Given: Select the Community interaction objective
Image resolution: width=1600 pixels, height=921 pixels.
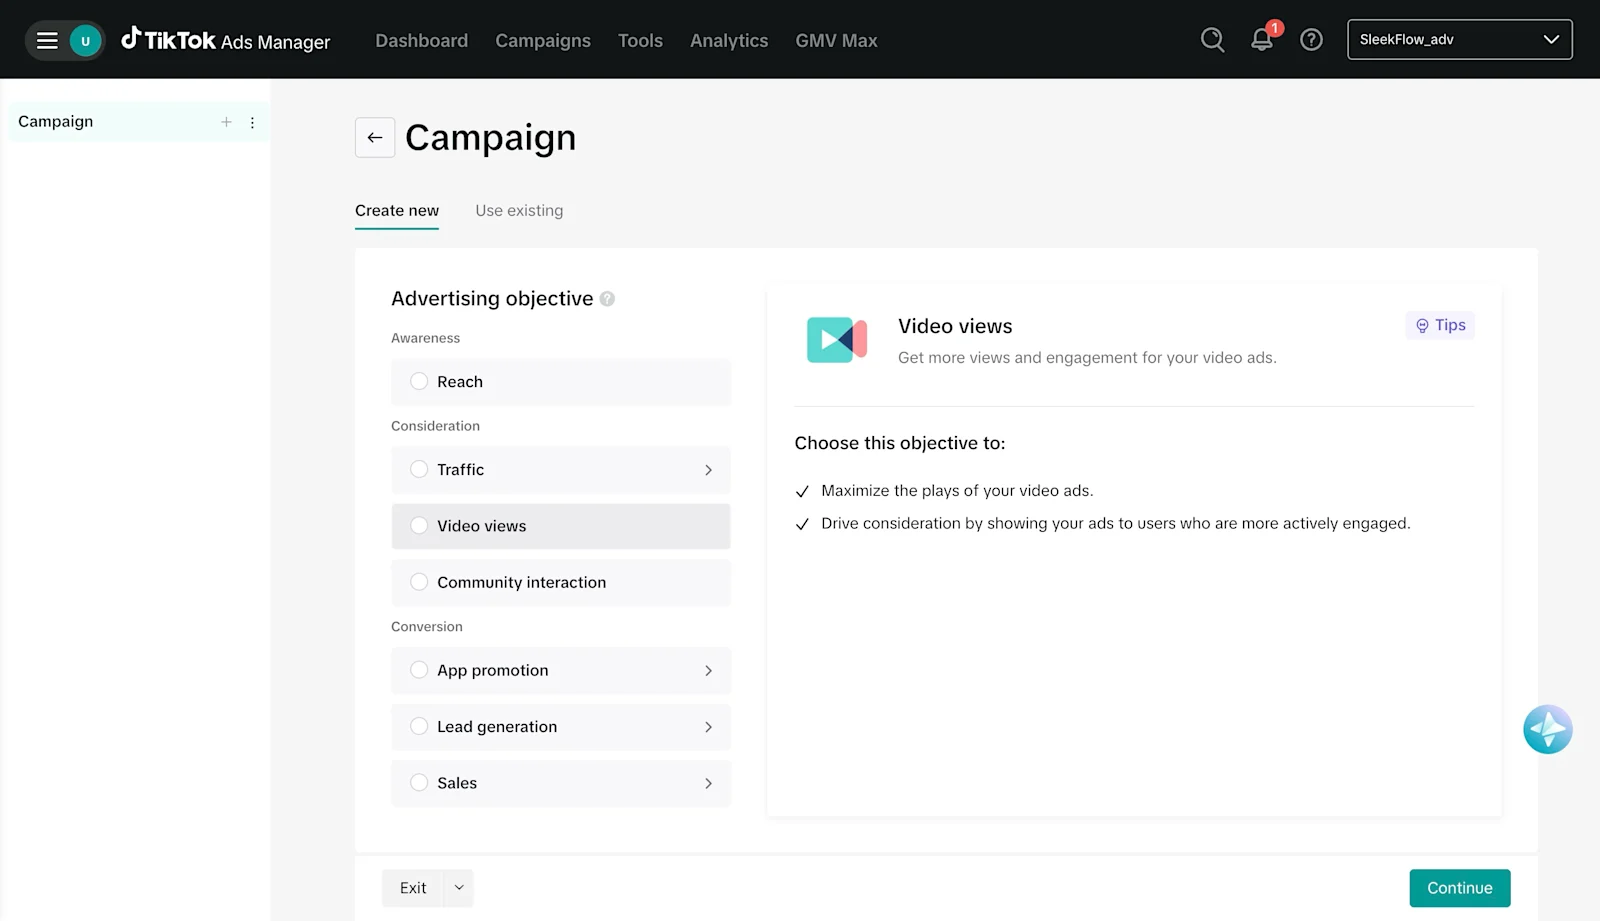Looking at the screenshot, I should coord(418,582).
